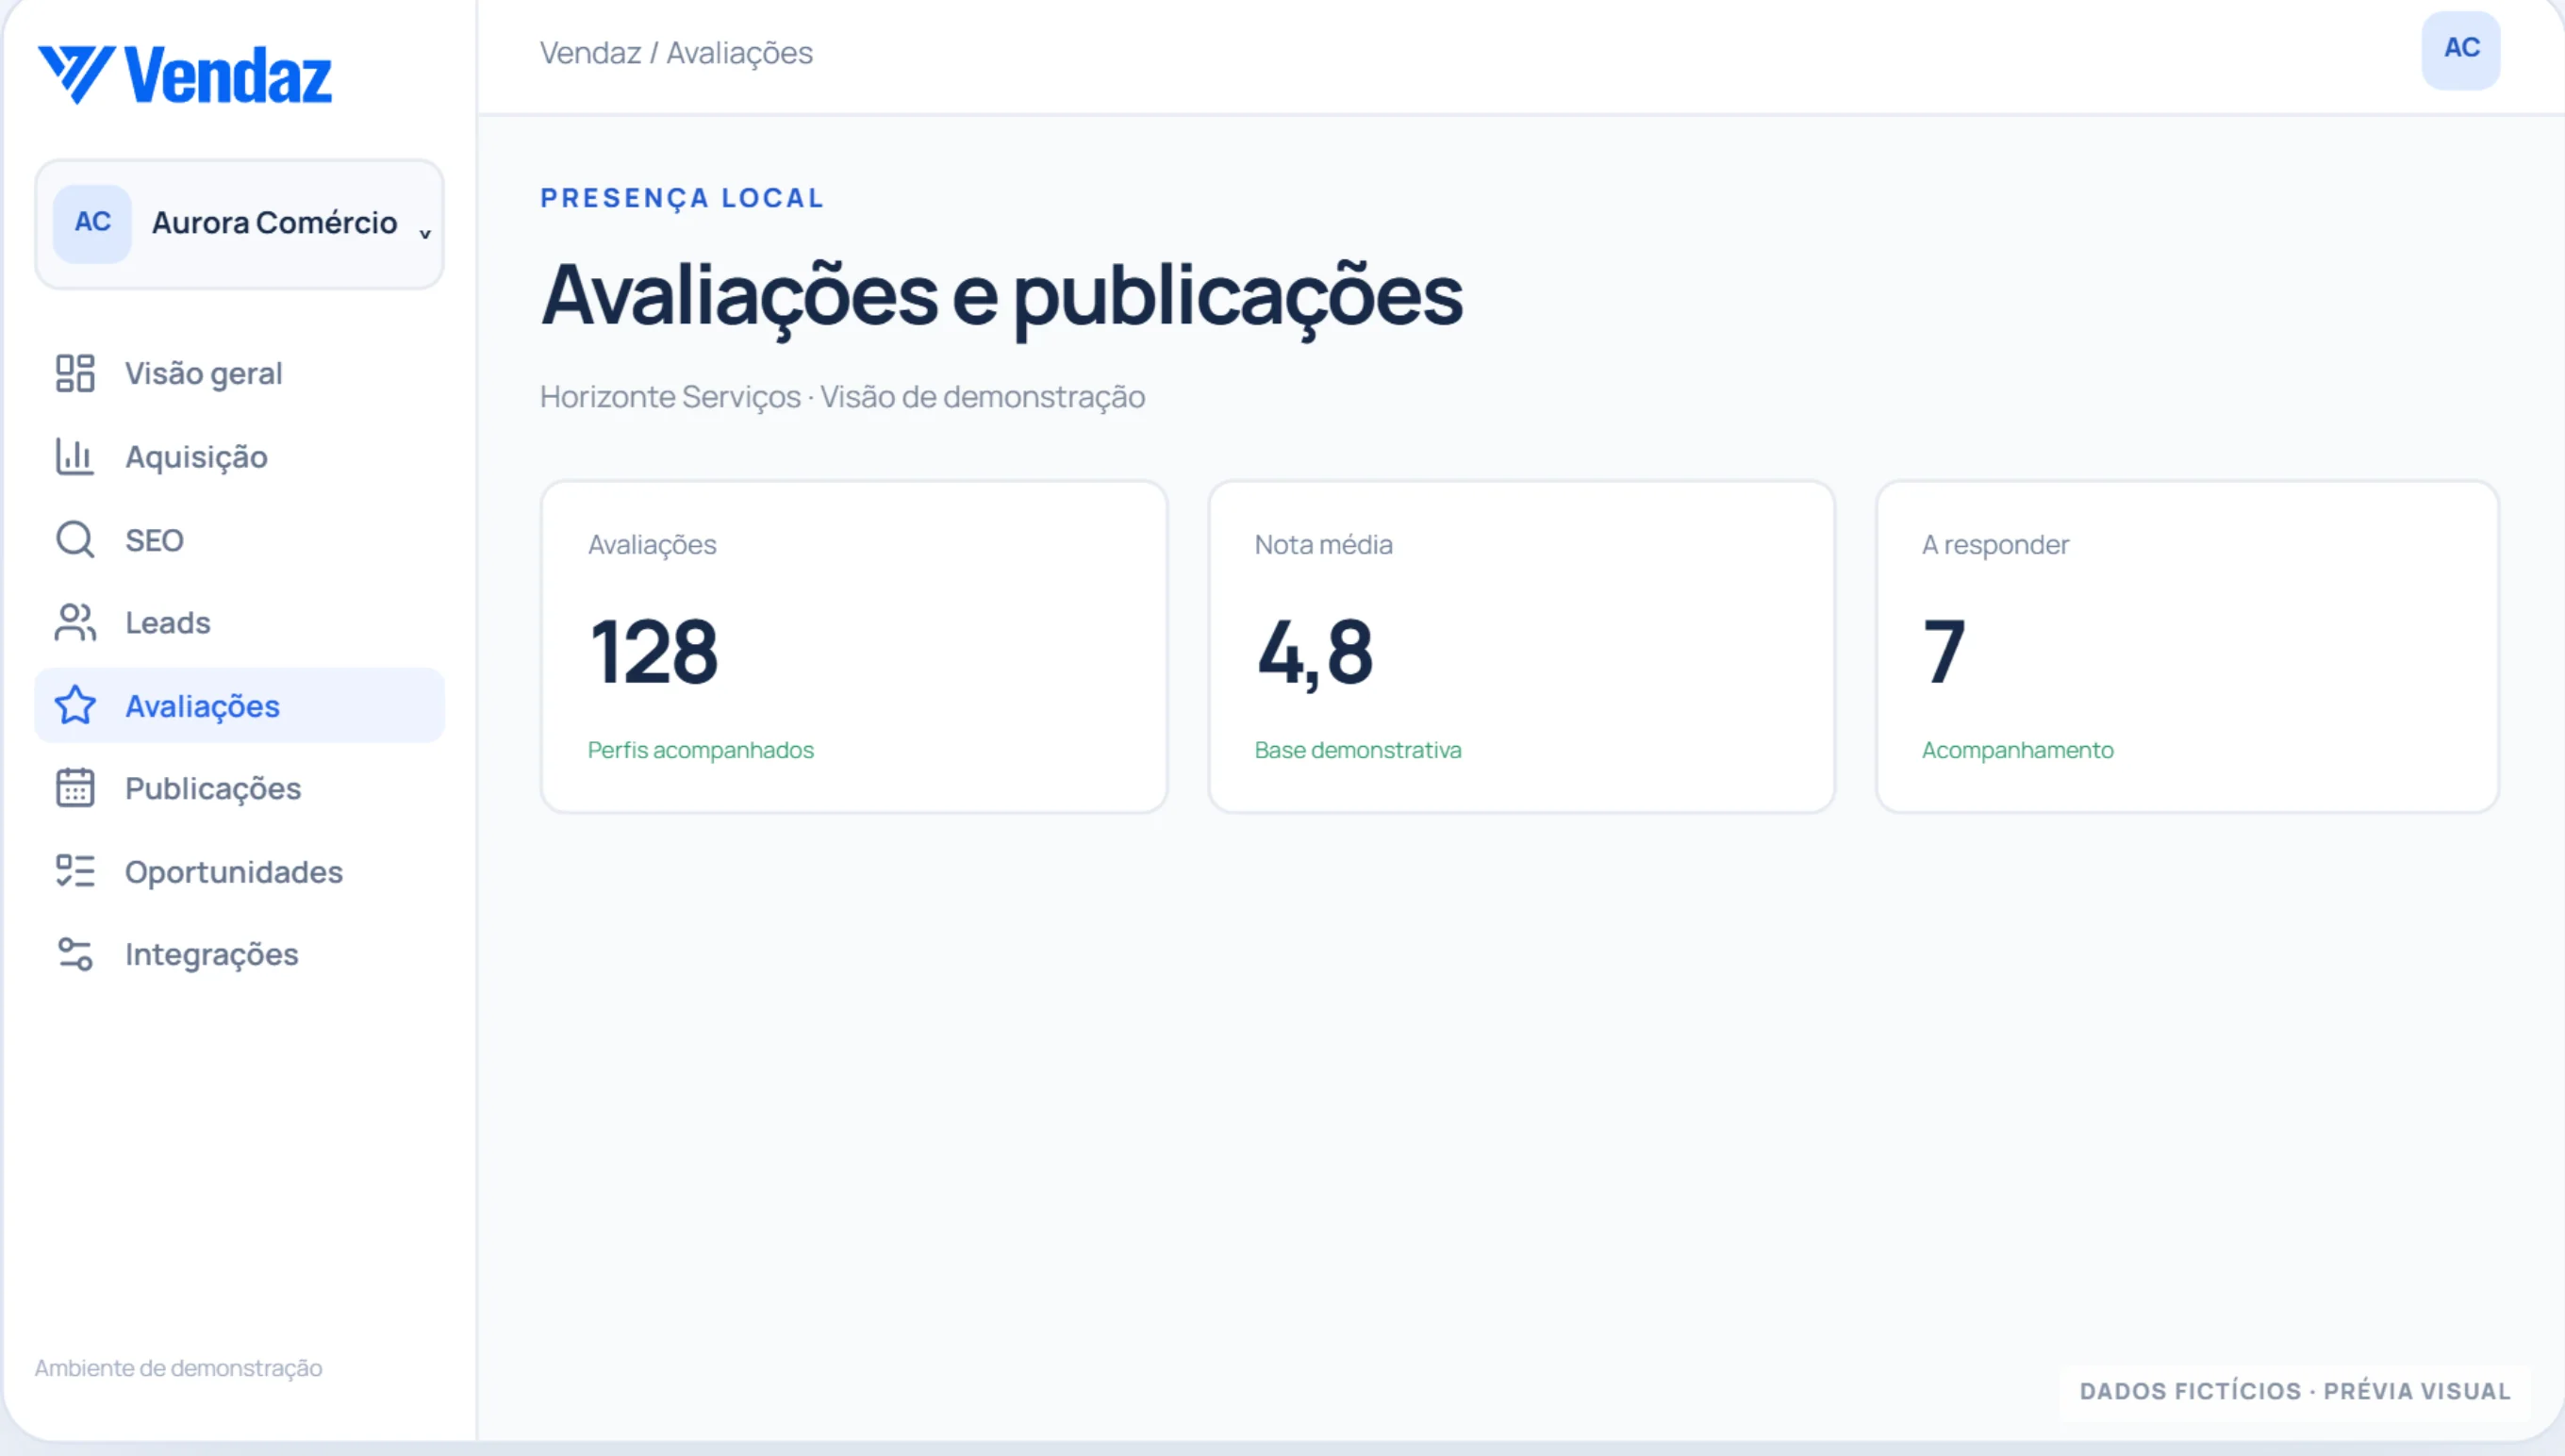Viewport: 2565px width, 1456px height.
Task: Open the Integrações page
Action: point(239,954)
